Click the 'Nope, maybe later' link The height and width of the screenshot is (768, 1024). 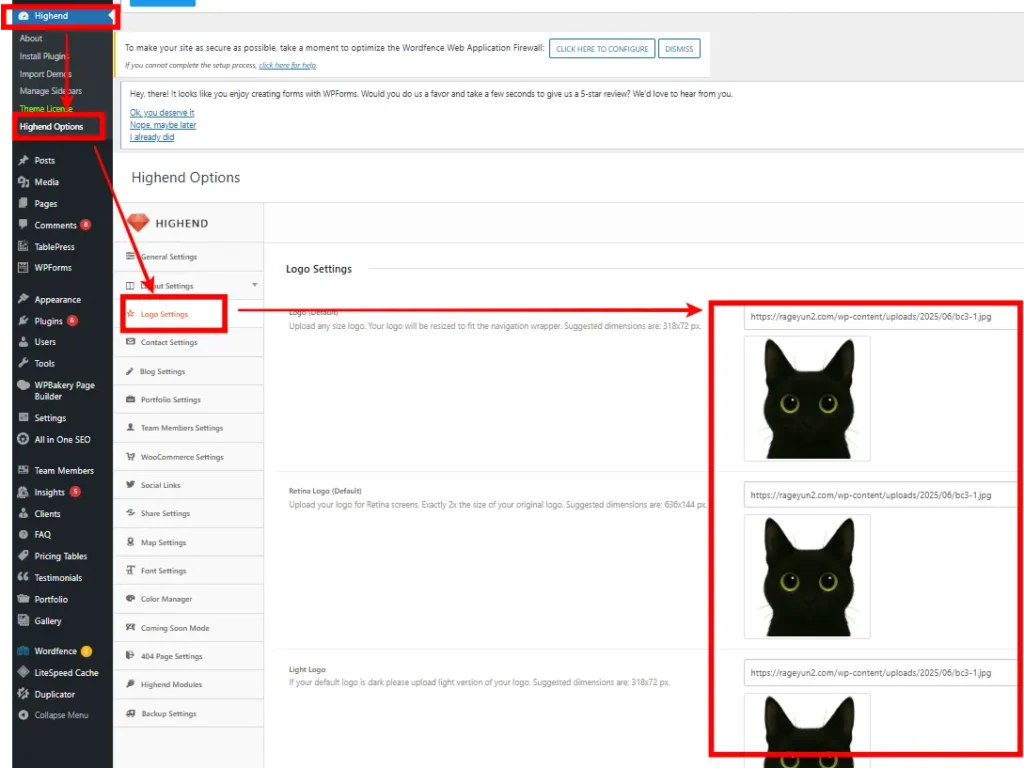tap(163, 125)
